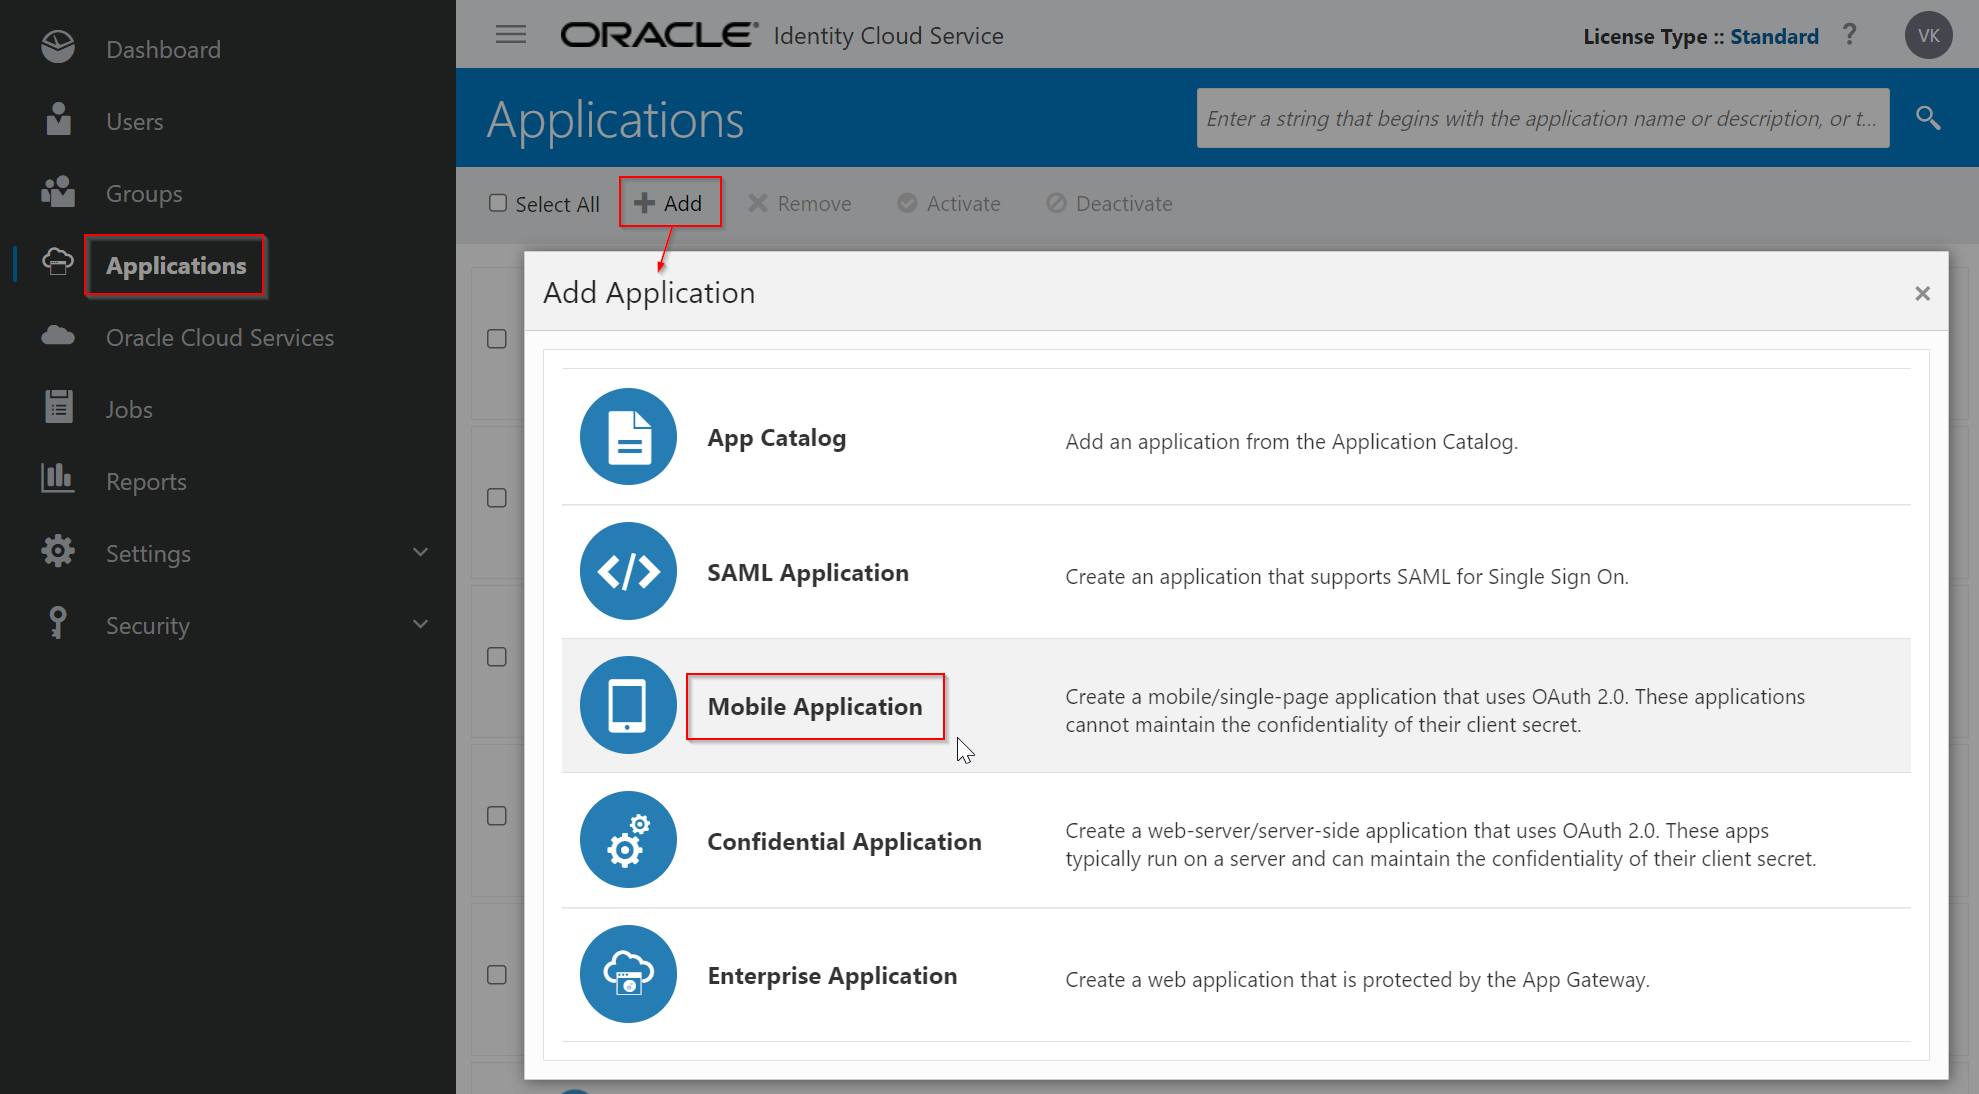Click the Add application button
Viewport: 1979px width, 1094px height.
click(x=670, y=203)
